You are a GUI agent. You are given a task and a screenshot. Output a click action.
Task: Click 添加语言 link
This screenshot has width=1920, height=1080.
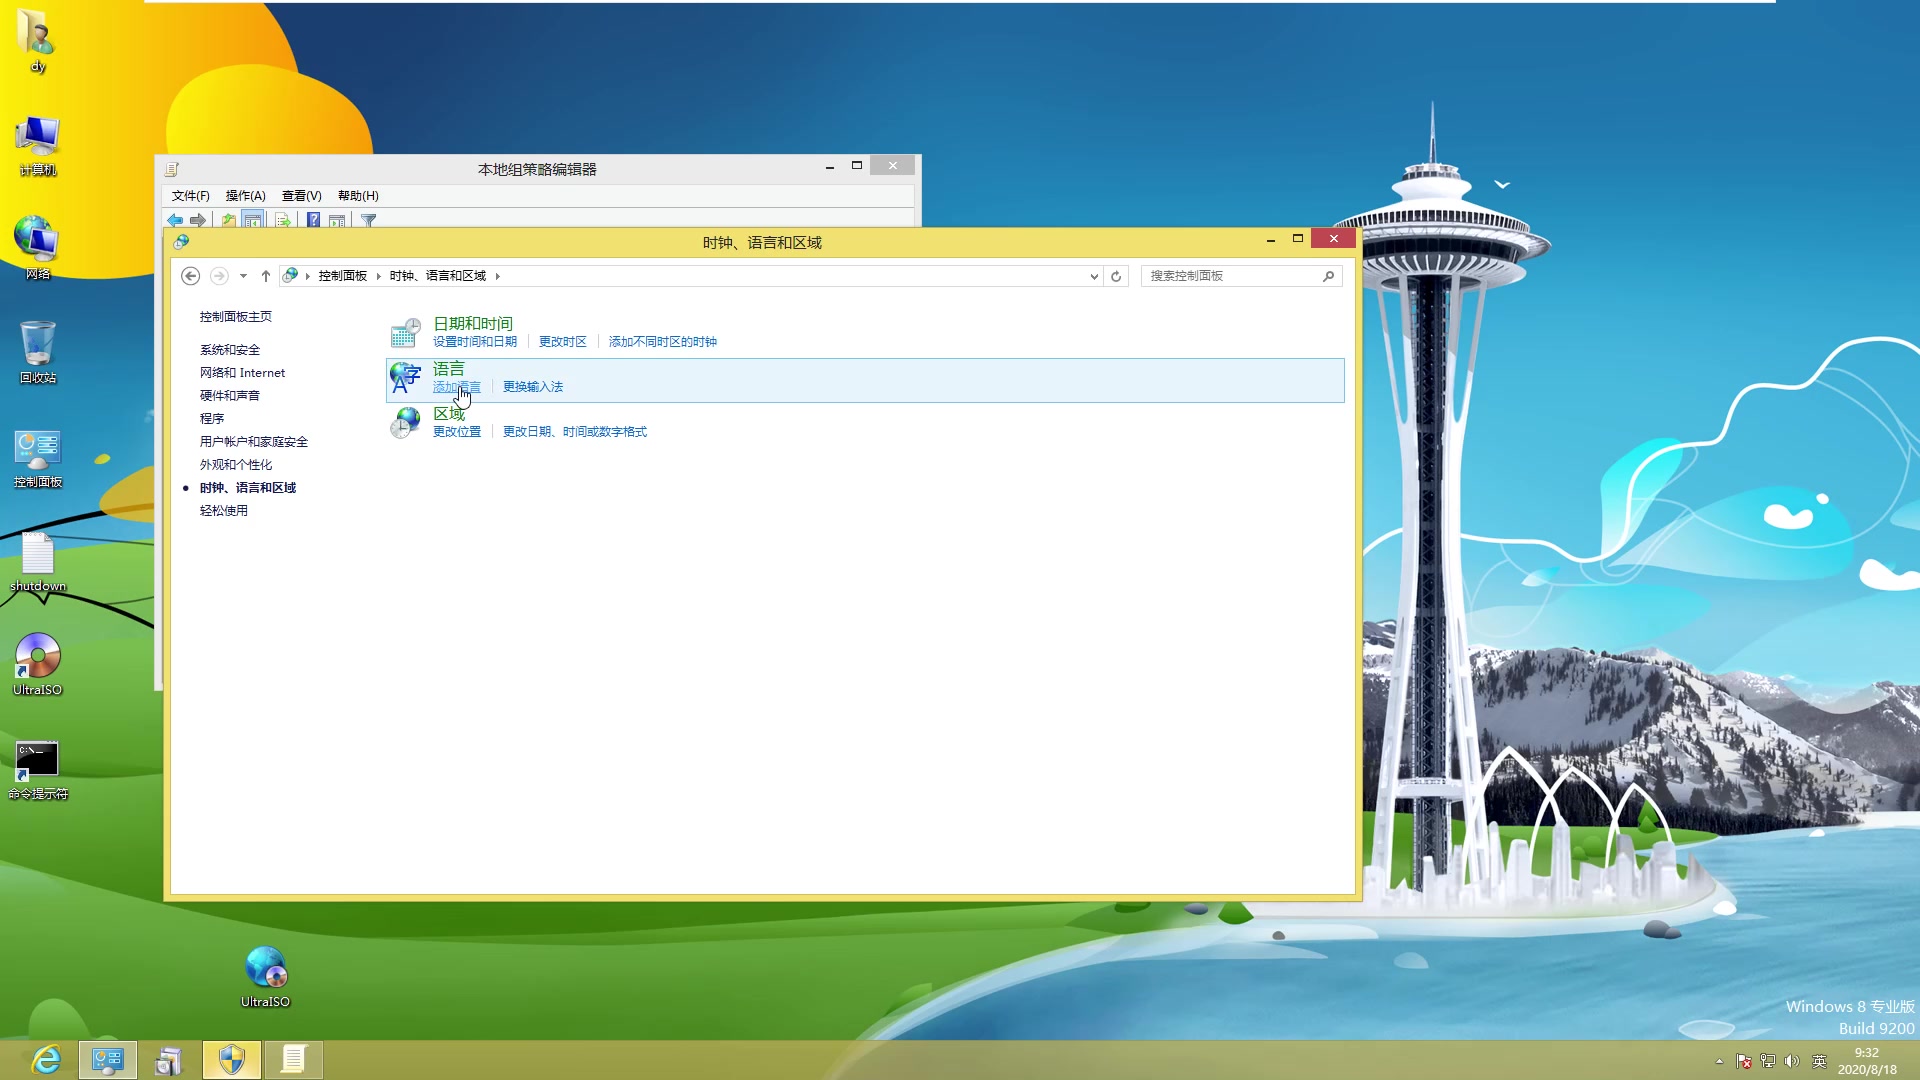[457, 387]
